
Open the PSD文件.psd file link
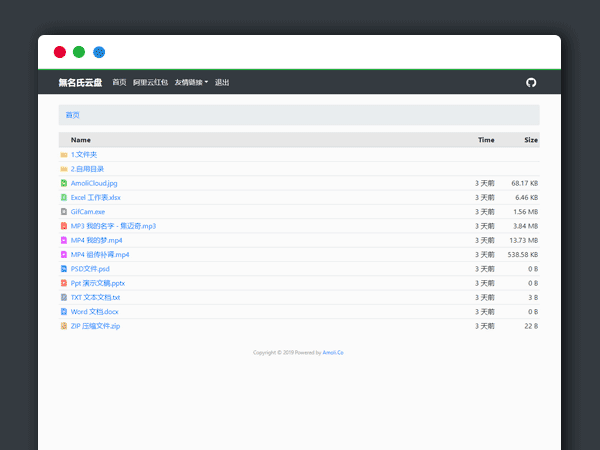tap(90, 269)
